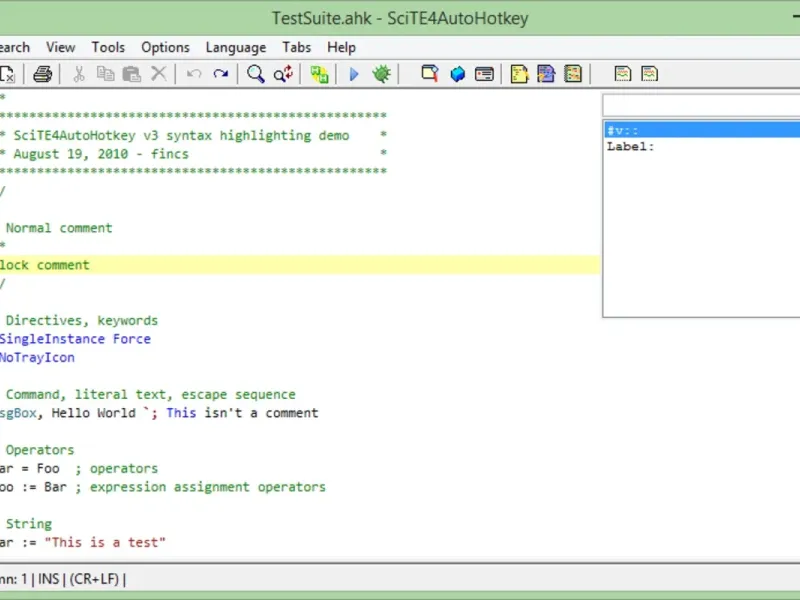The image size is (800, 600).
Task: Click the (CR+LF) status bar indicator
Action: 94,579
